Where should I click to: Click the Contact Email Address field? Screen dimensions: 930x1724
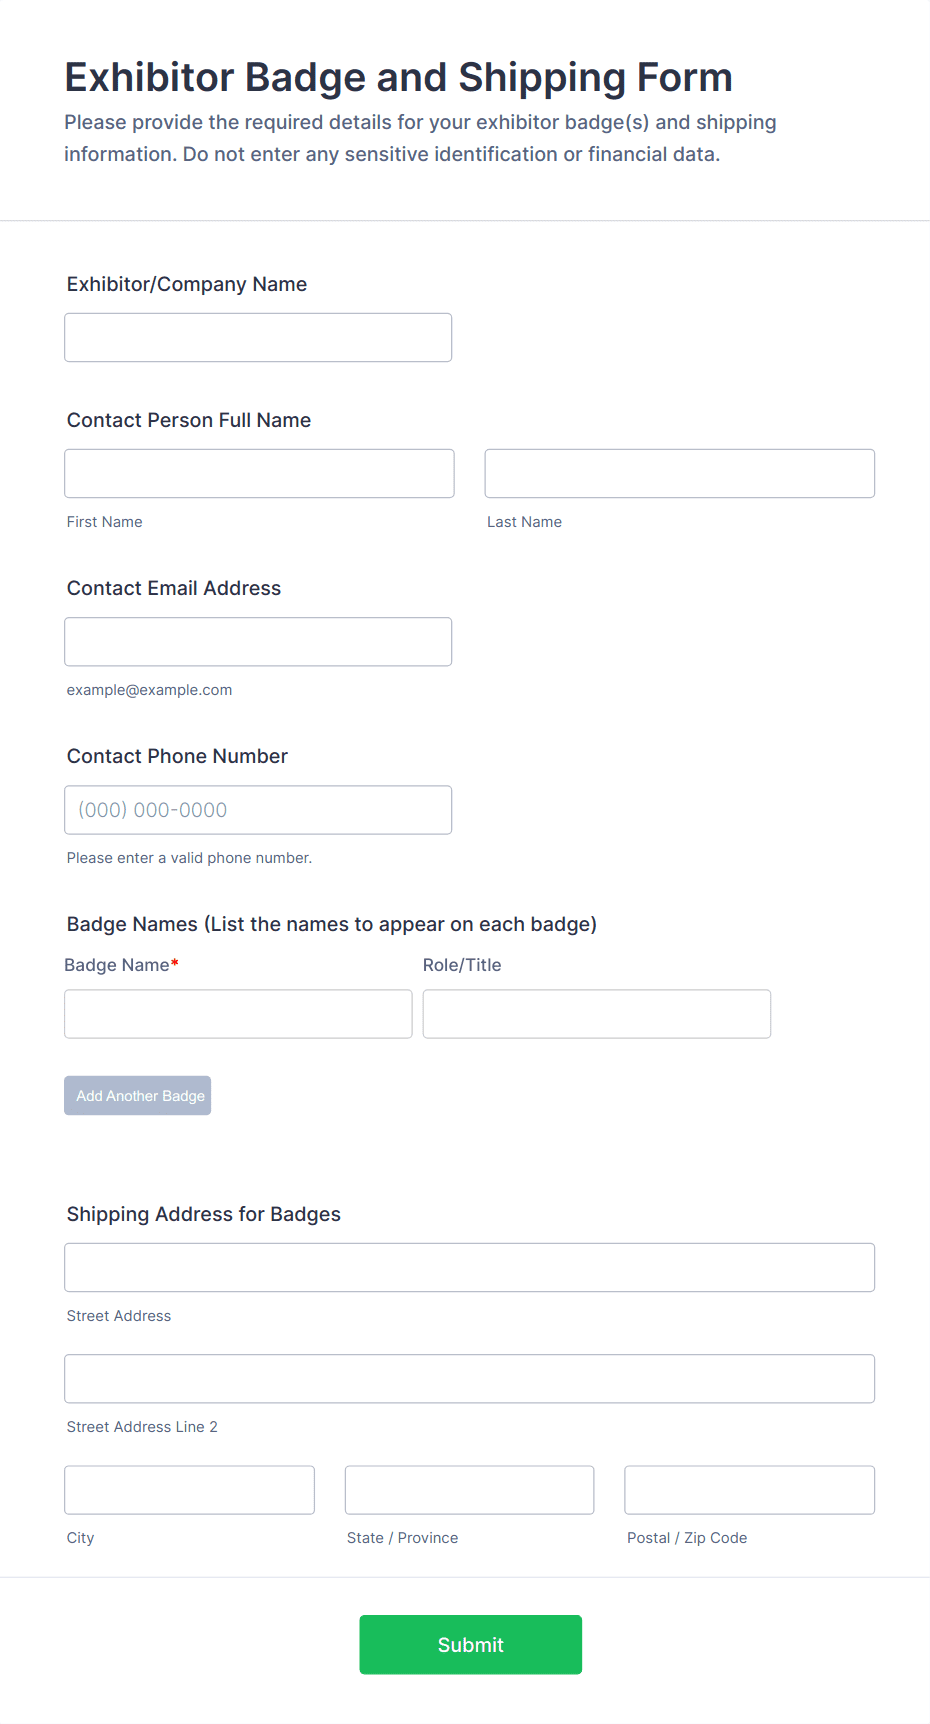coord(258,642)
